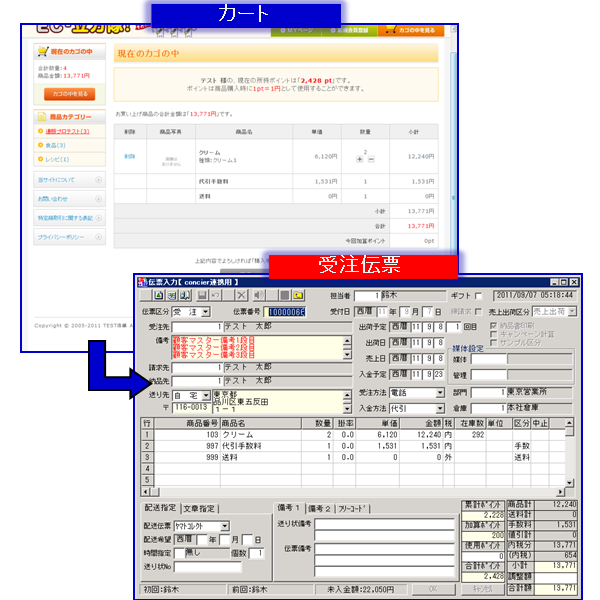This screenshot has height=600, width=600.
Task: Click the save floppy-disk icon in slip toolbar
Action: click(202, 295)
